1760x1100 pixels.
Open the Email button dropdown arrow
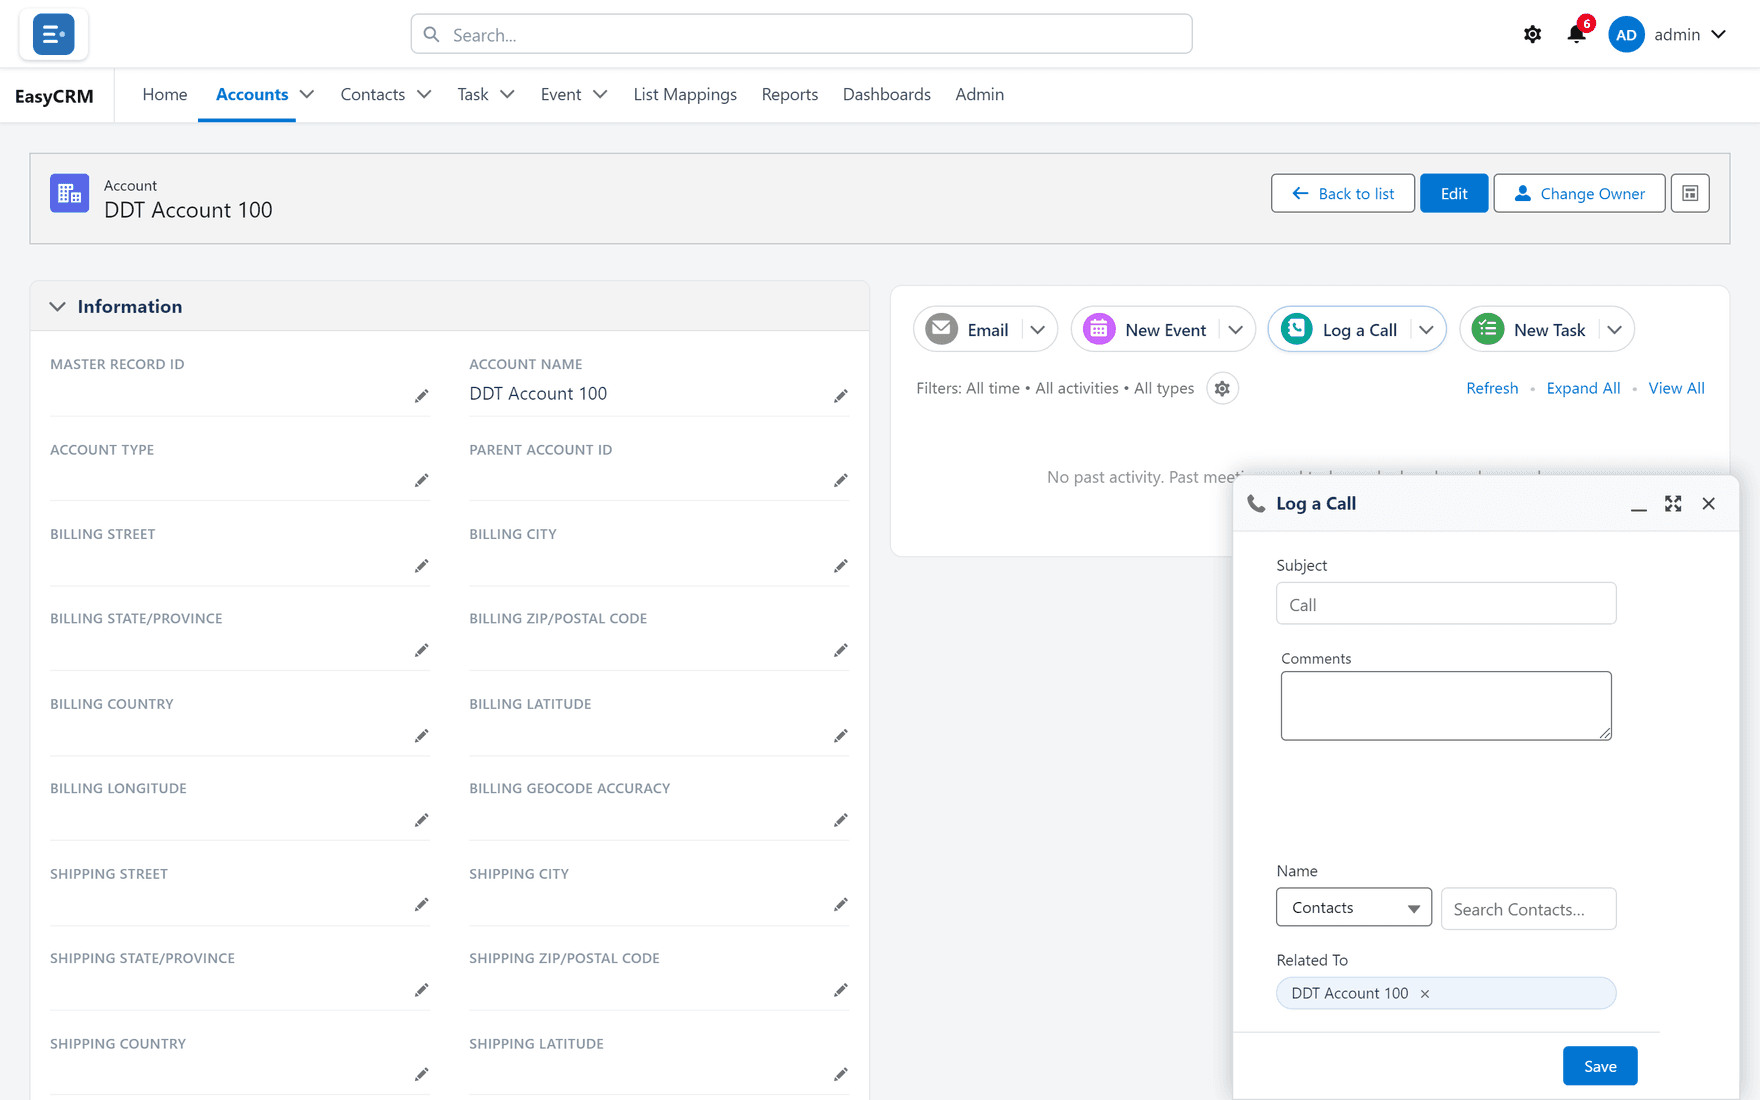click(1038, 330)
